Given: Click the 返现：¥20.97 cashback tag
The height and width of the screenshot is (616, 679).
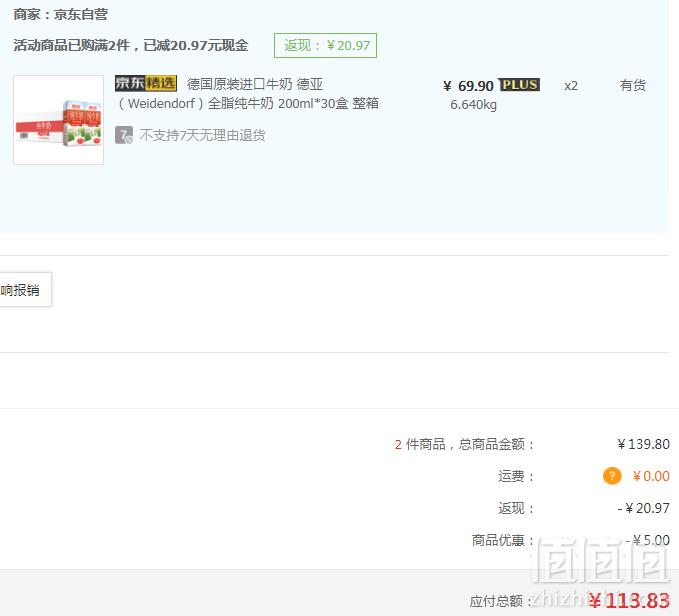Looking at the screenshot, I should (x=325, y=45).
